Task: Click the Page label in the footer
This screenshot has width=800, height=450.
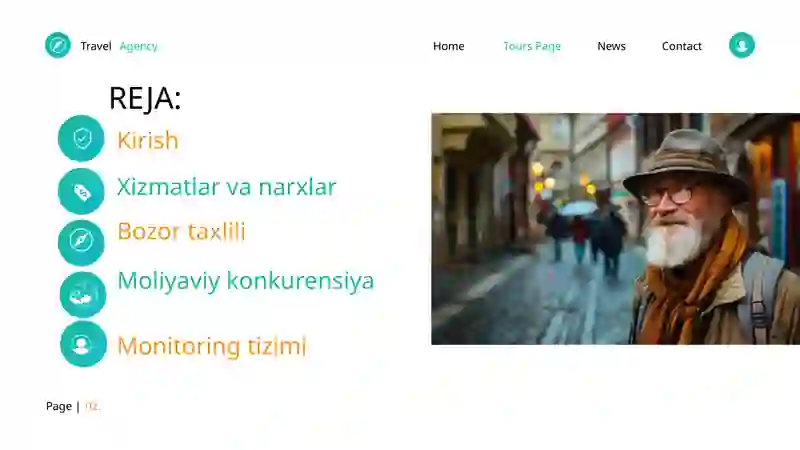Action: pyautogui.click(x=59, y=407)
